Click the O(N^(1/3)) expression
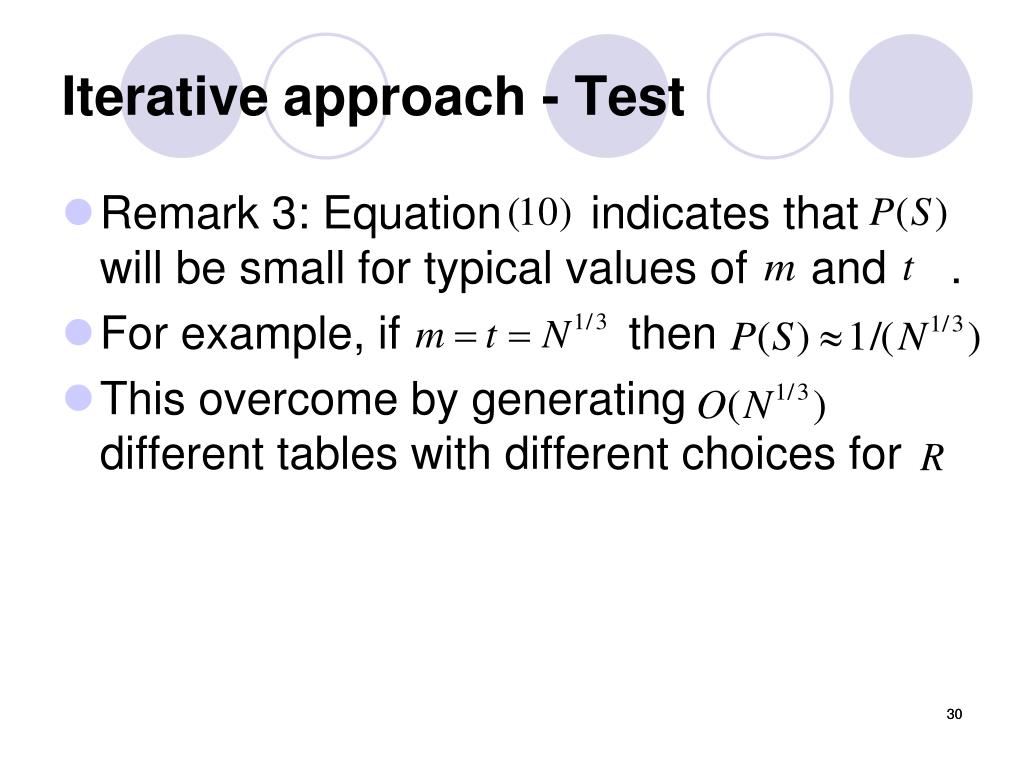Viewport: 1024px width, 768px height. click(x=761, y=404)
